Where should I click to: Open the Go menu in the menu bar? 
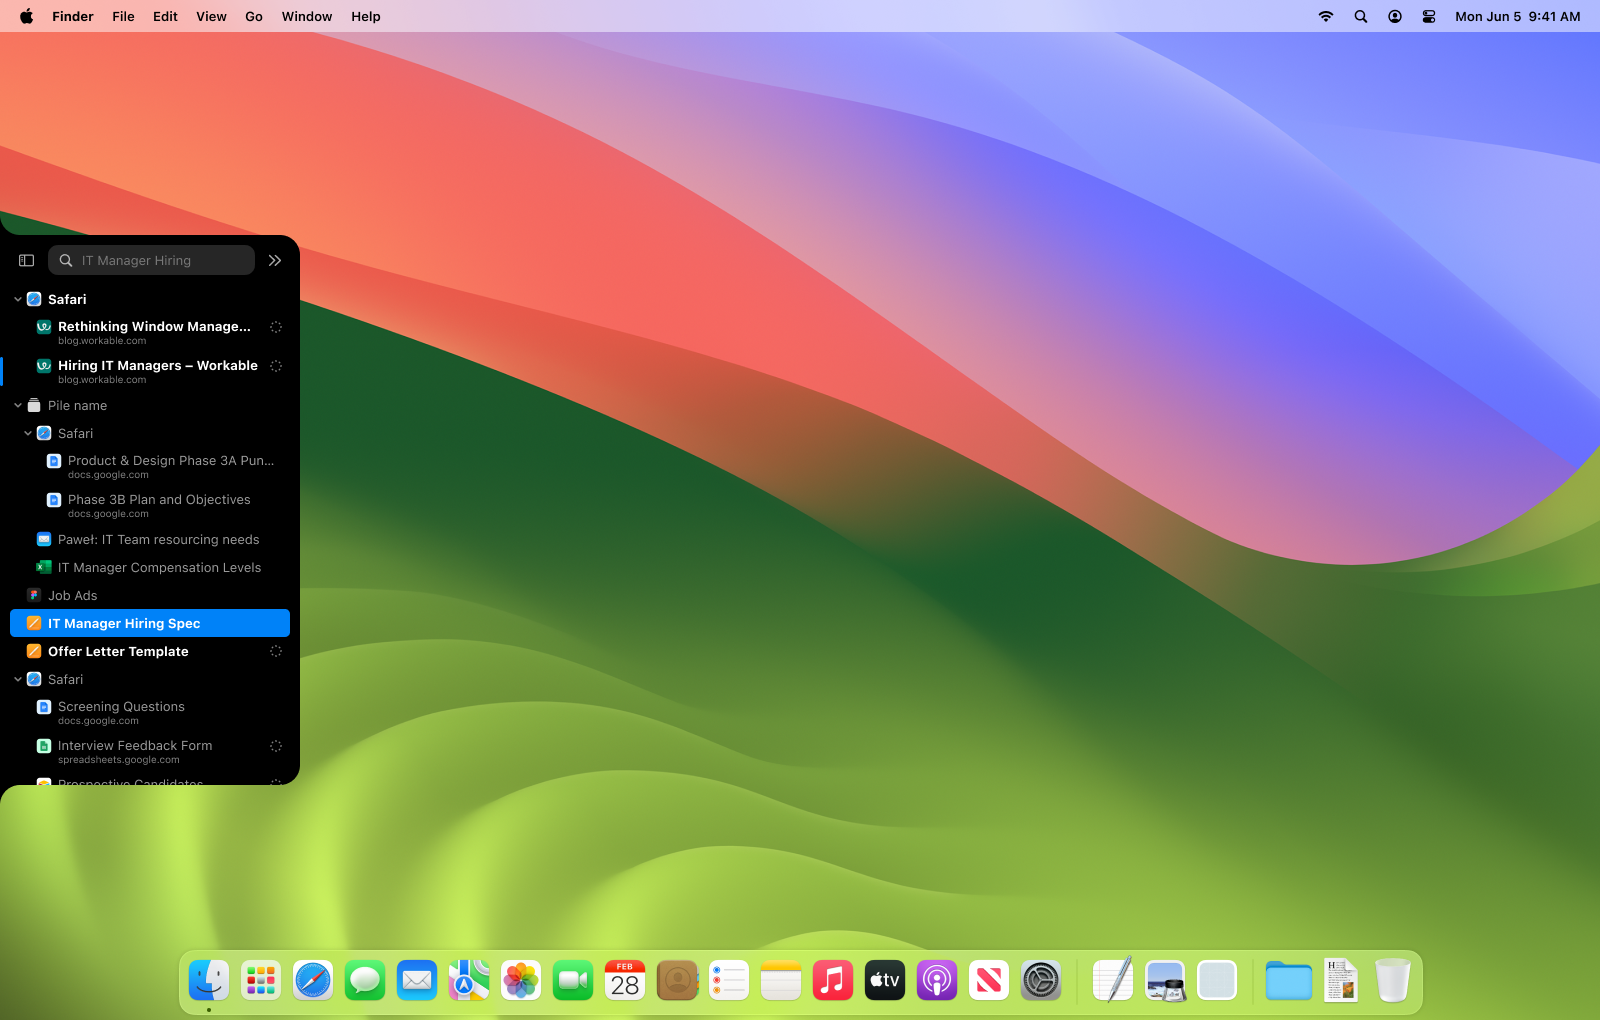coord(253,16)
